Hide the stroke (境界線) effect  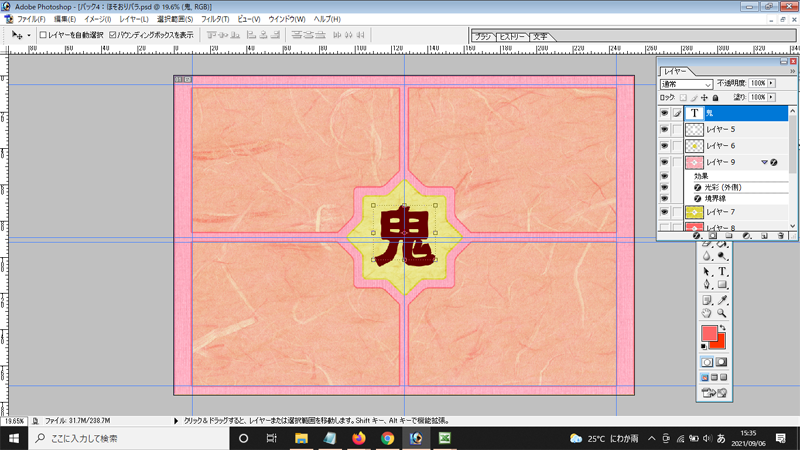click(664, 198)
